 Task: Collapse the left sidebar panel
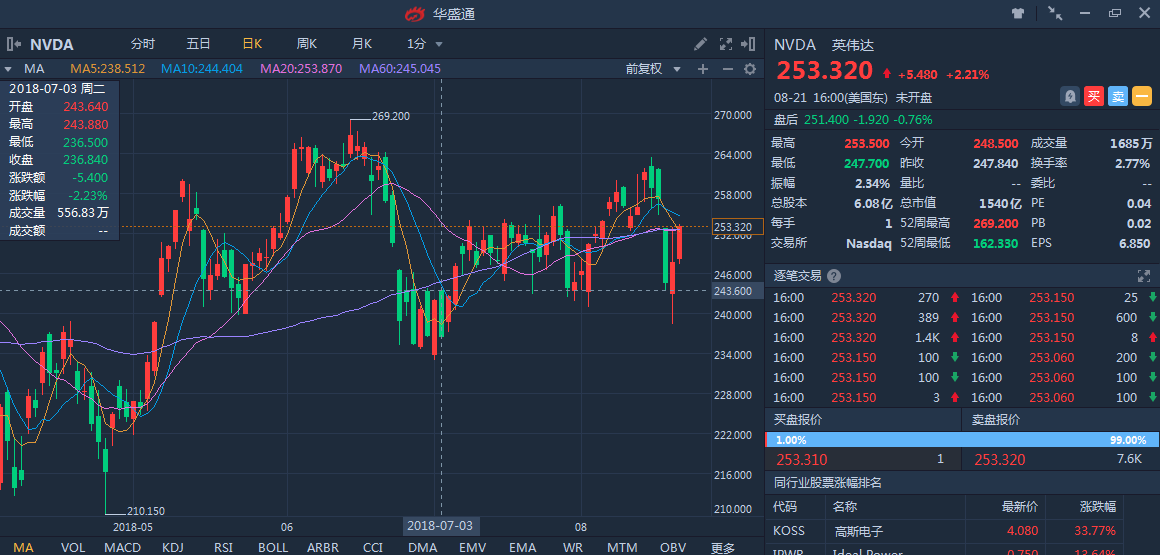point(13,44)
